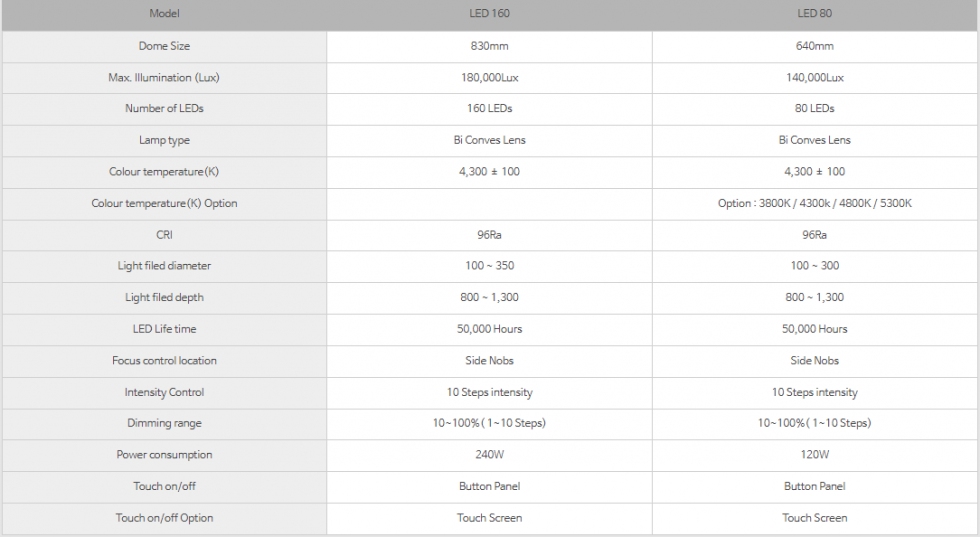Click the "830mm" dome size value
The image size is (980, 537).
coord(489,46)
